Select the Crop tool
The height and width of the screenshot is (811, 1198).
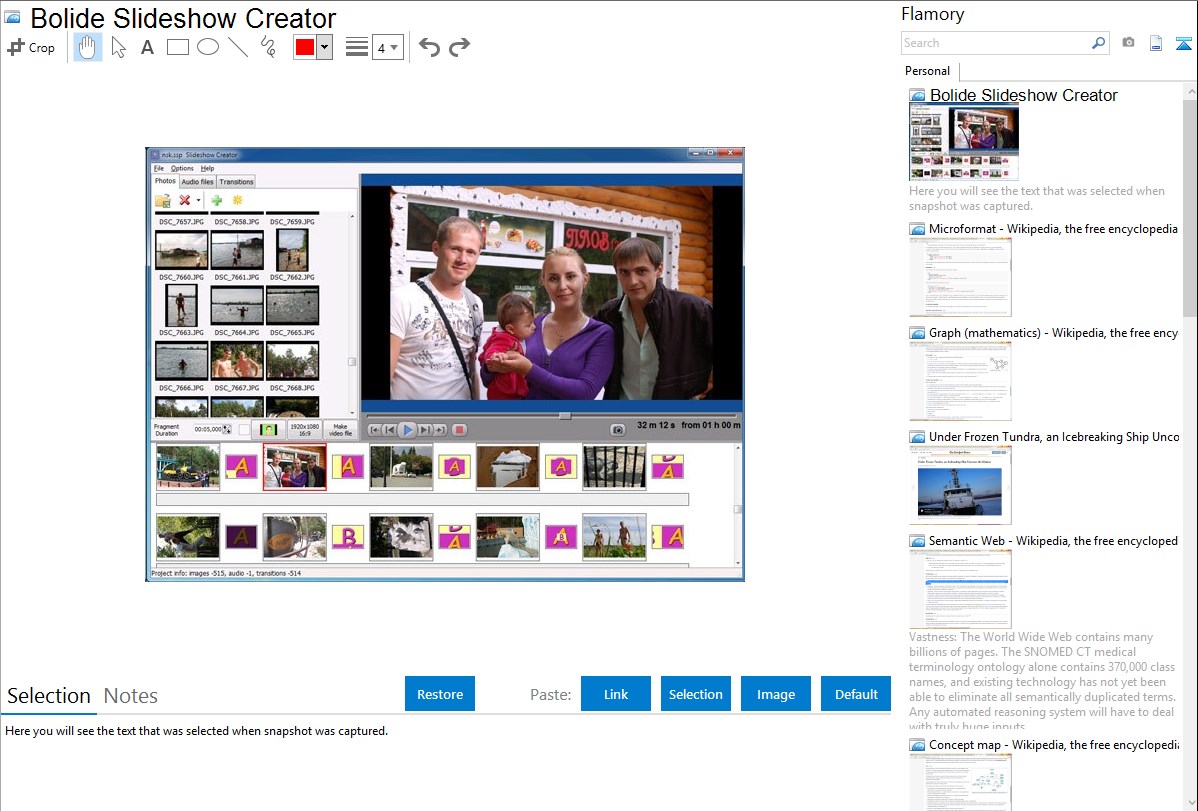(31, 47)
